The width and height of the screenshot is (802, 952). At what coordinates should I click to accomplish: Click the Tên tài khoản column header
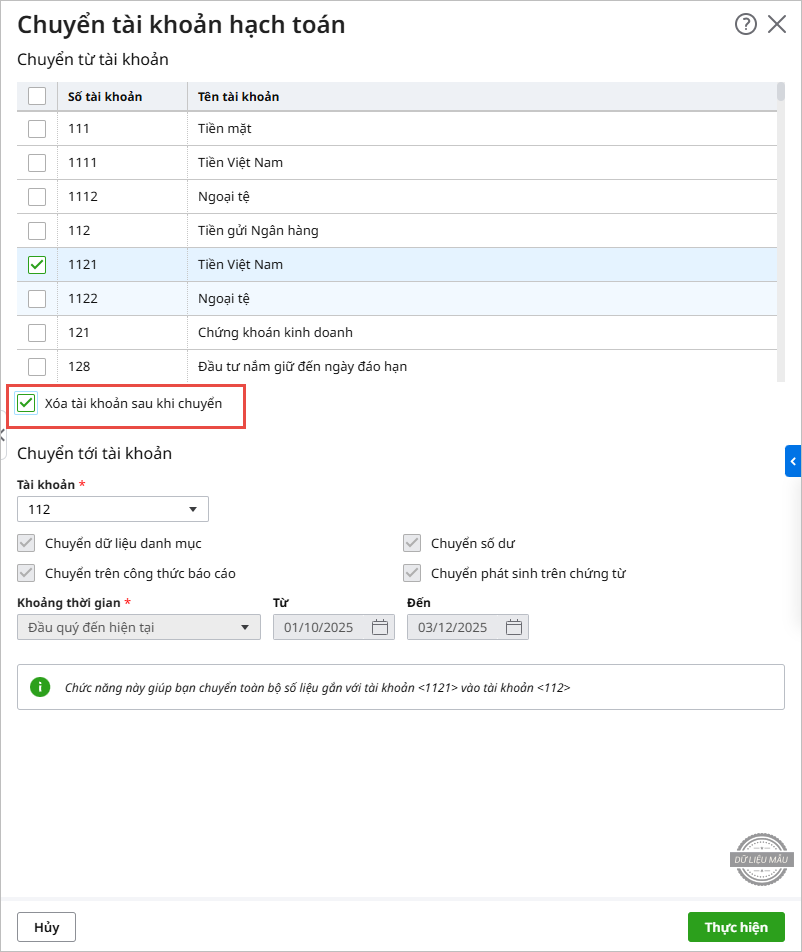point(239,97)
